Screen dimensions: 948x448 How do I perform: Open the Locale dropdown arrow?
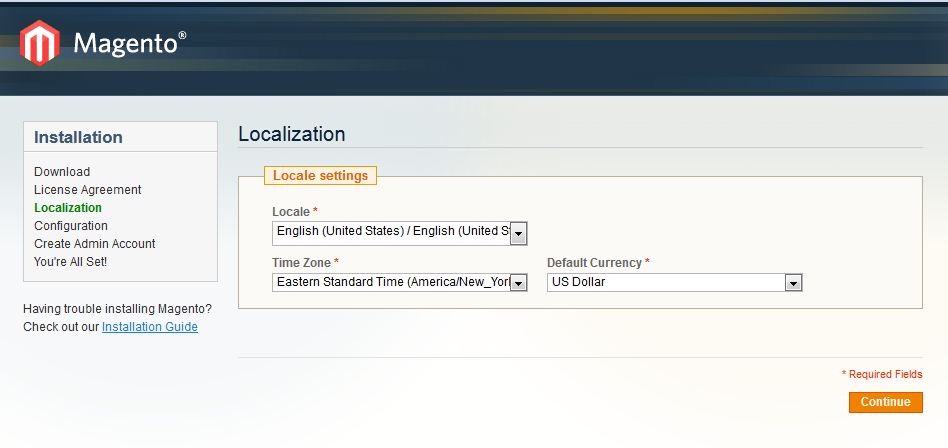coord(518,233)
